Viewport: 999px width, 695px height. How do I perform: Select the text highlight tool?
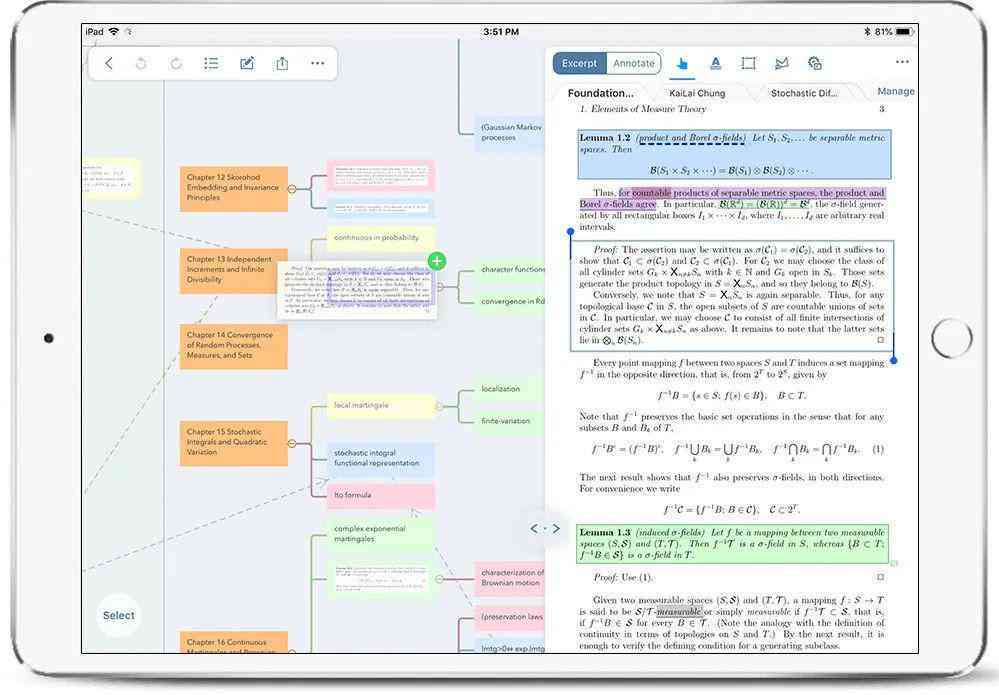click(x=715, y=63)
